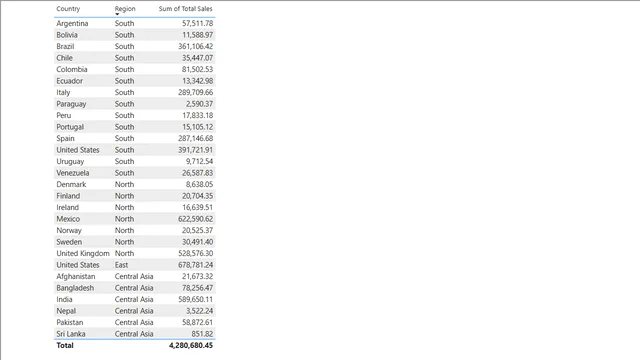
Task: Click the 391,721.91 sales value
Action: (196, 150)
